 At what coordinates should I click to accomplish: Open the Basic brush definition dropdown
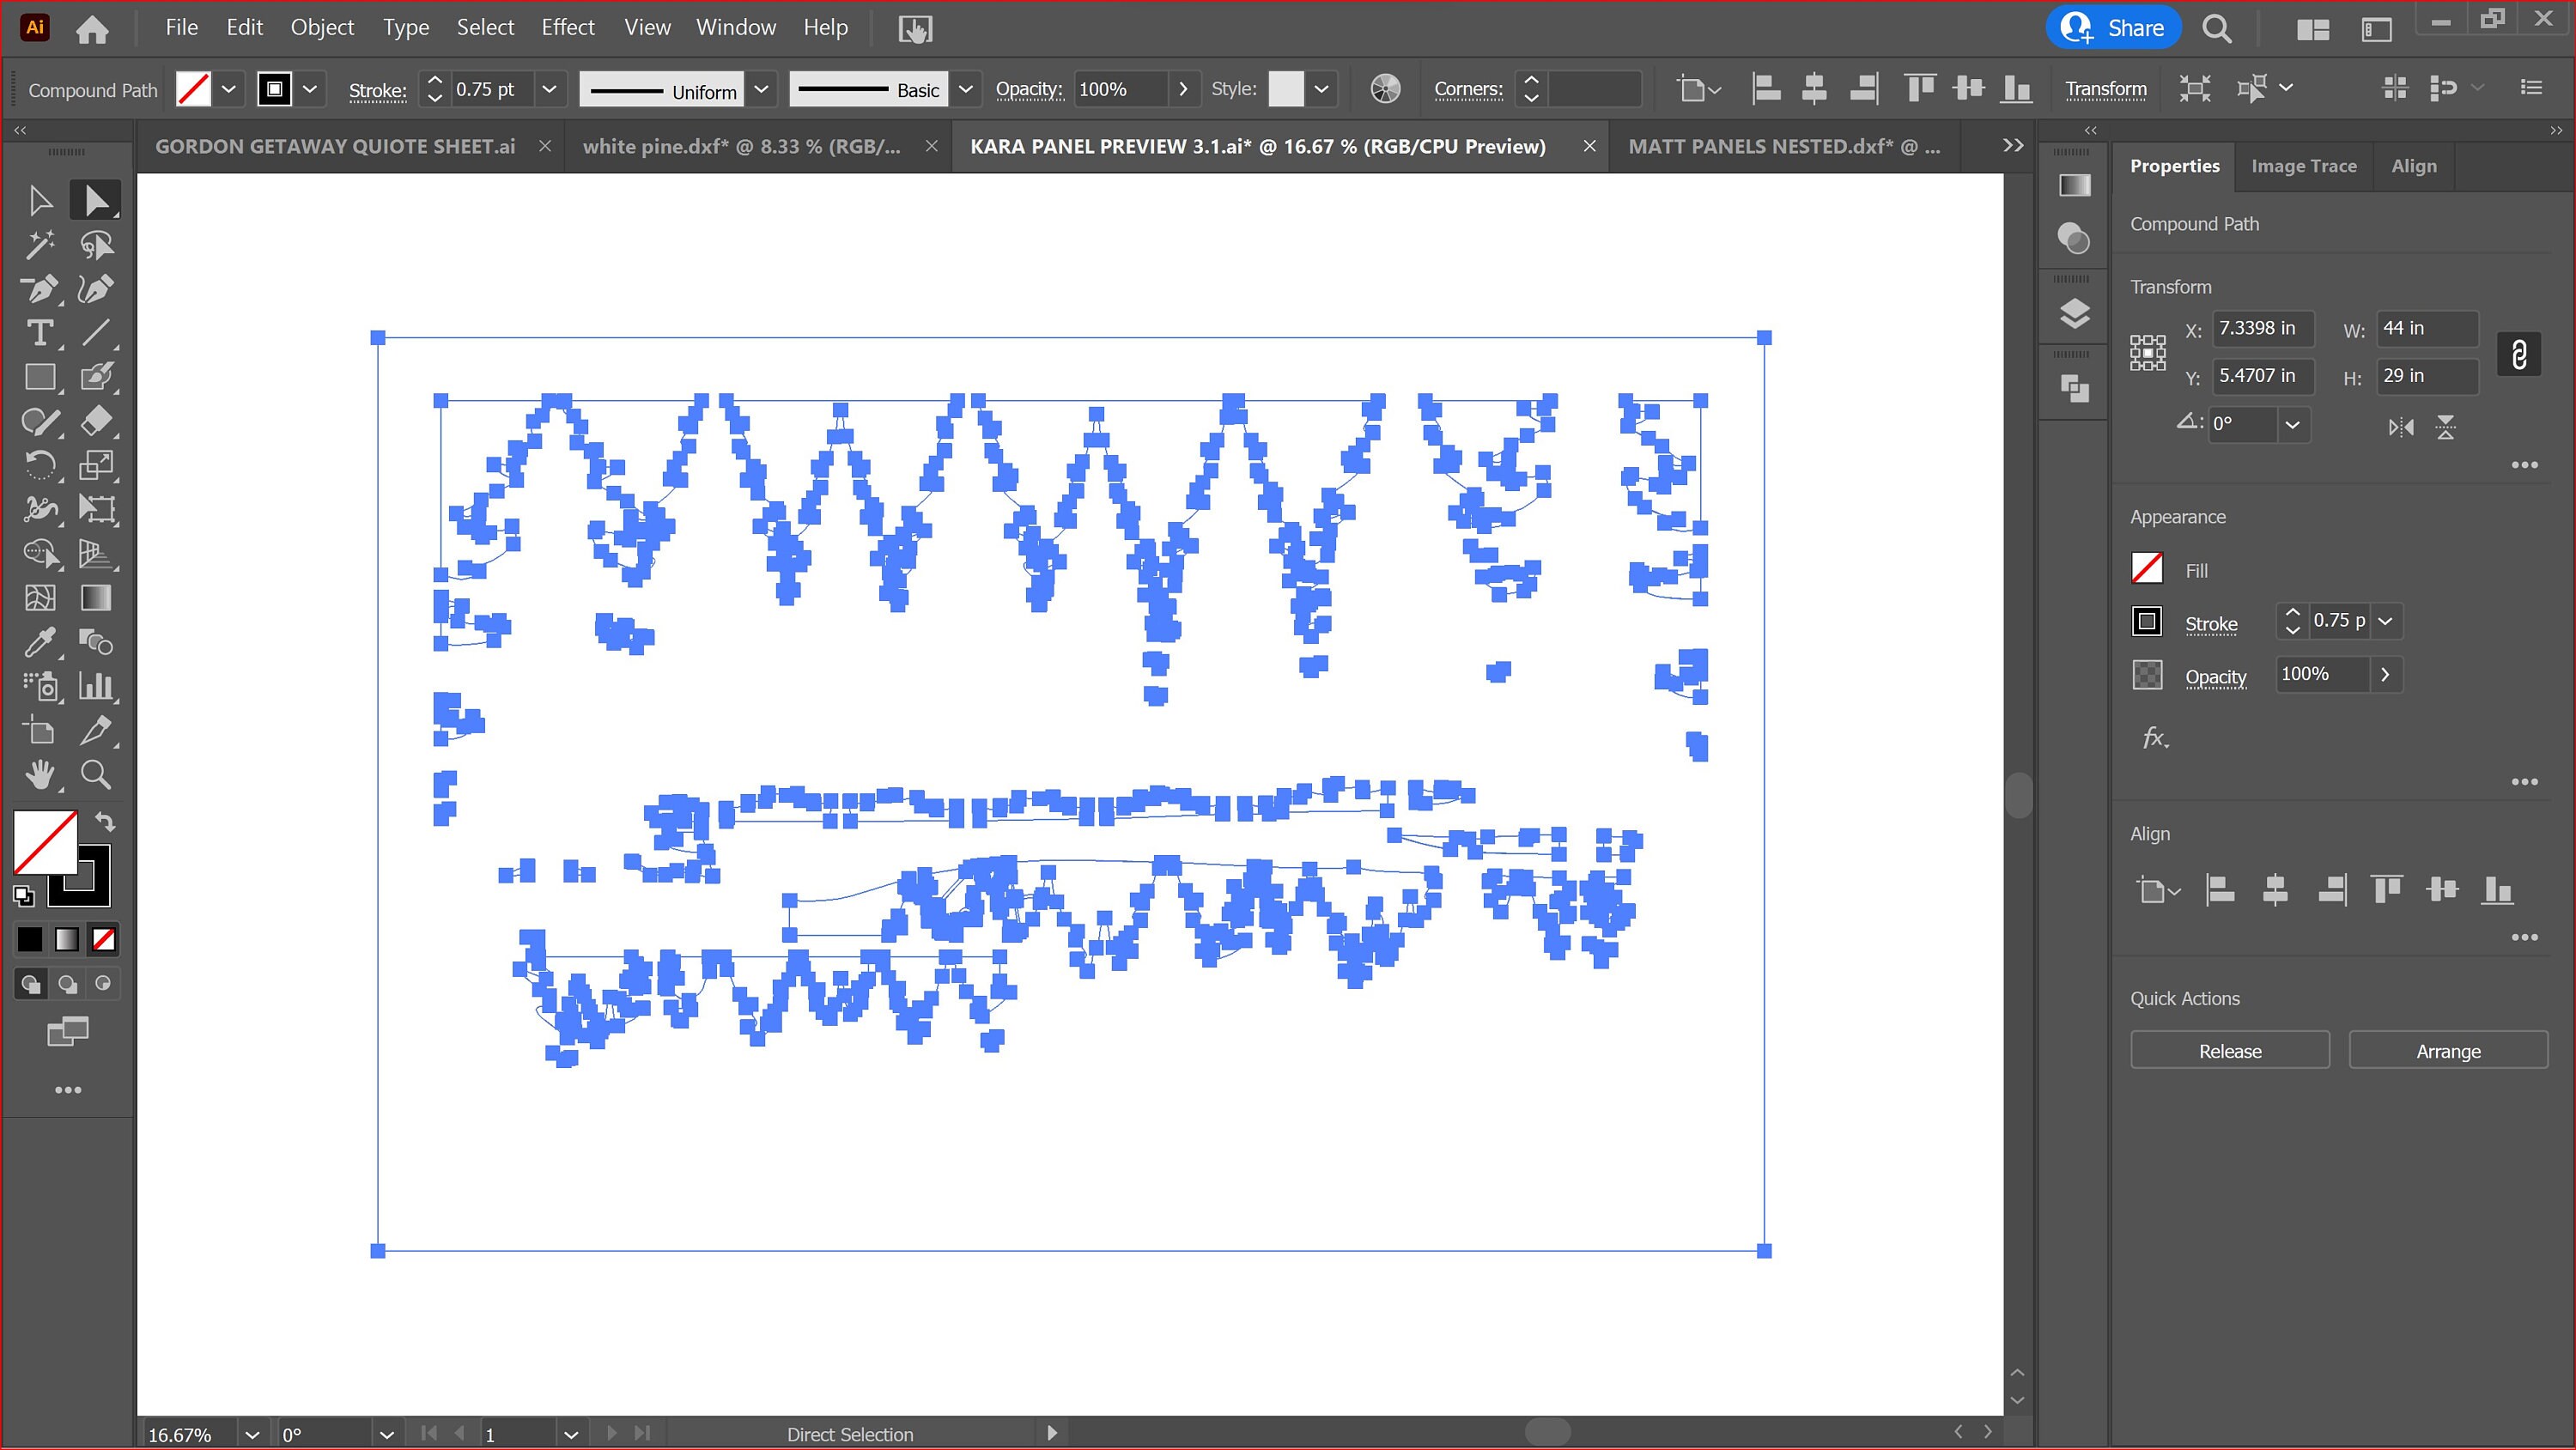[x=965, y=88]
